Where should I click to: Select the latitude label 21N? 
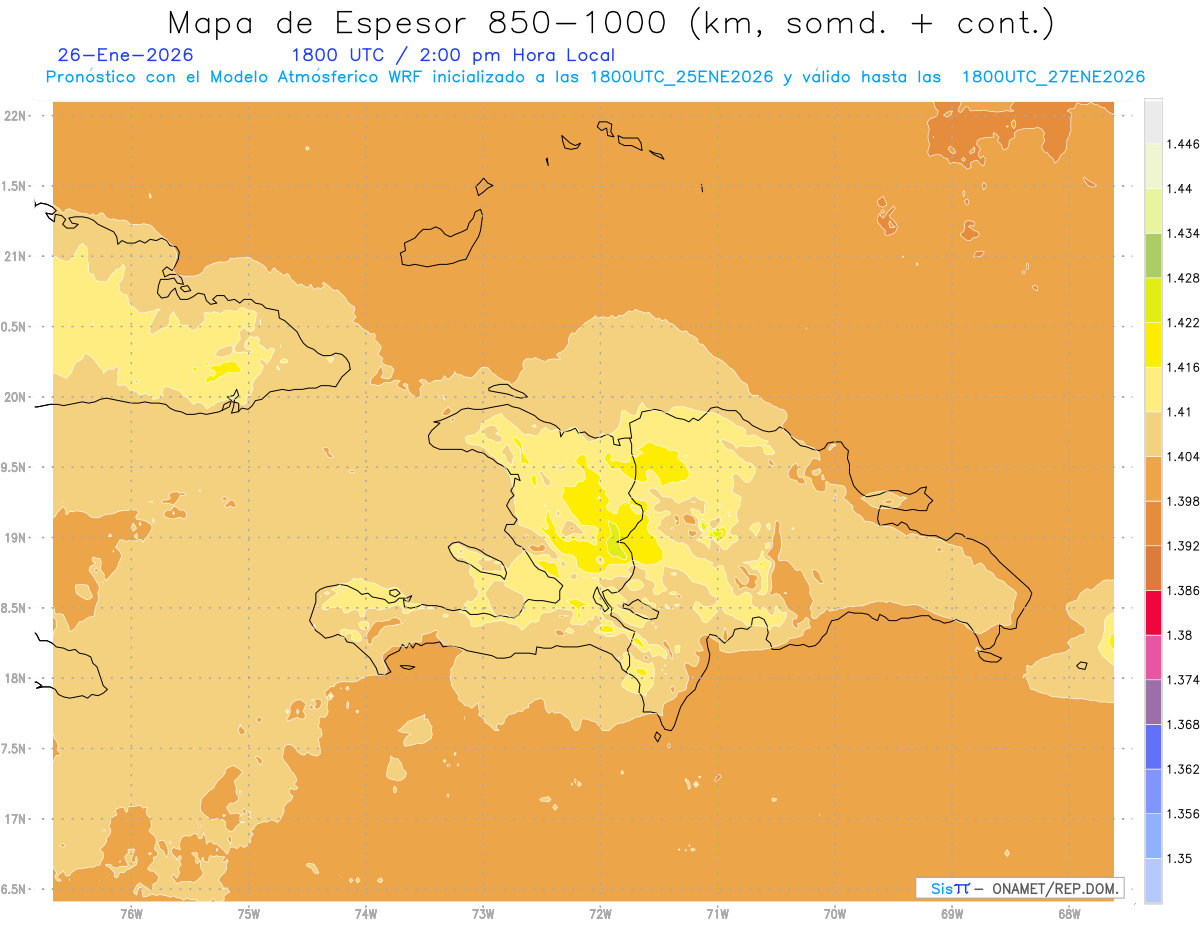[x=15, y=256]
